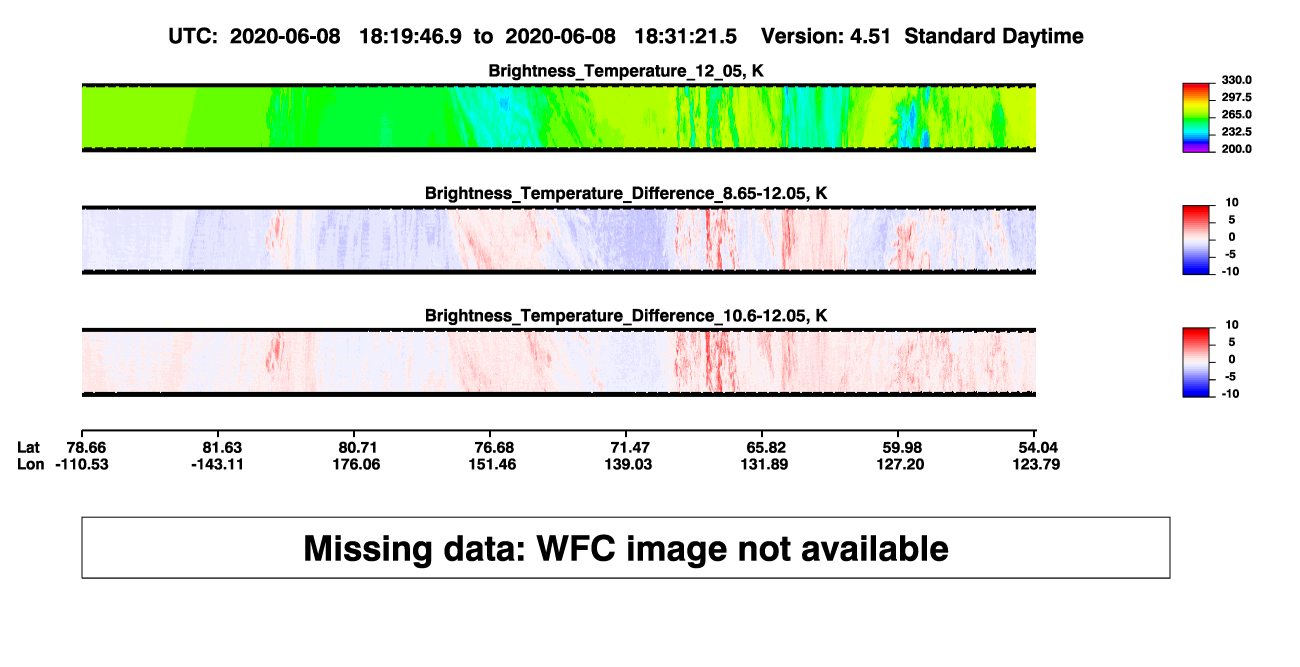The image size is (1300, 667).
Task: Click the 330.0 colorbar label
Action: click(1236, 80)
